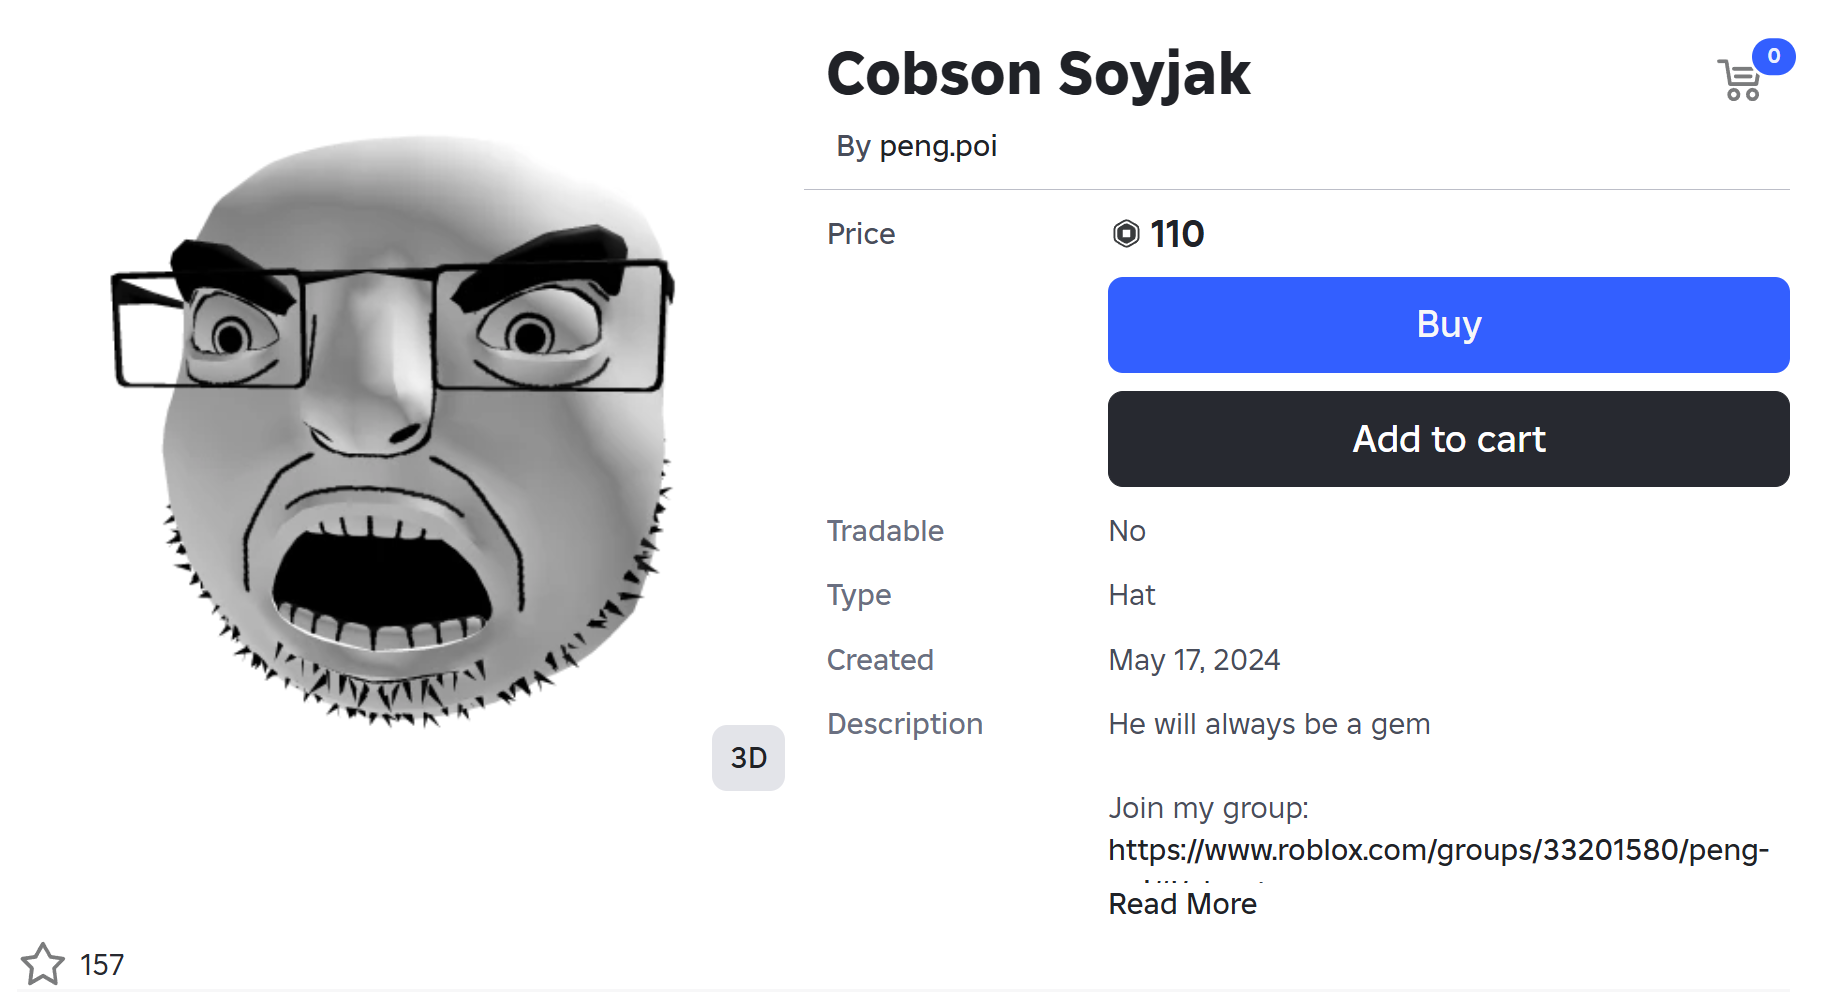1835x992 pixels.
Task: Favorite the item with the star icon
Action: (43, 964)
